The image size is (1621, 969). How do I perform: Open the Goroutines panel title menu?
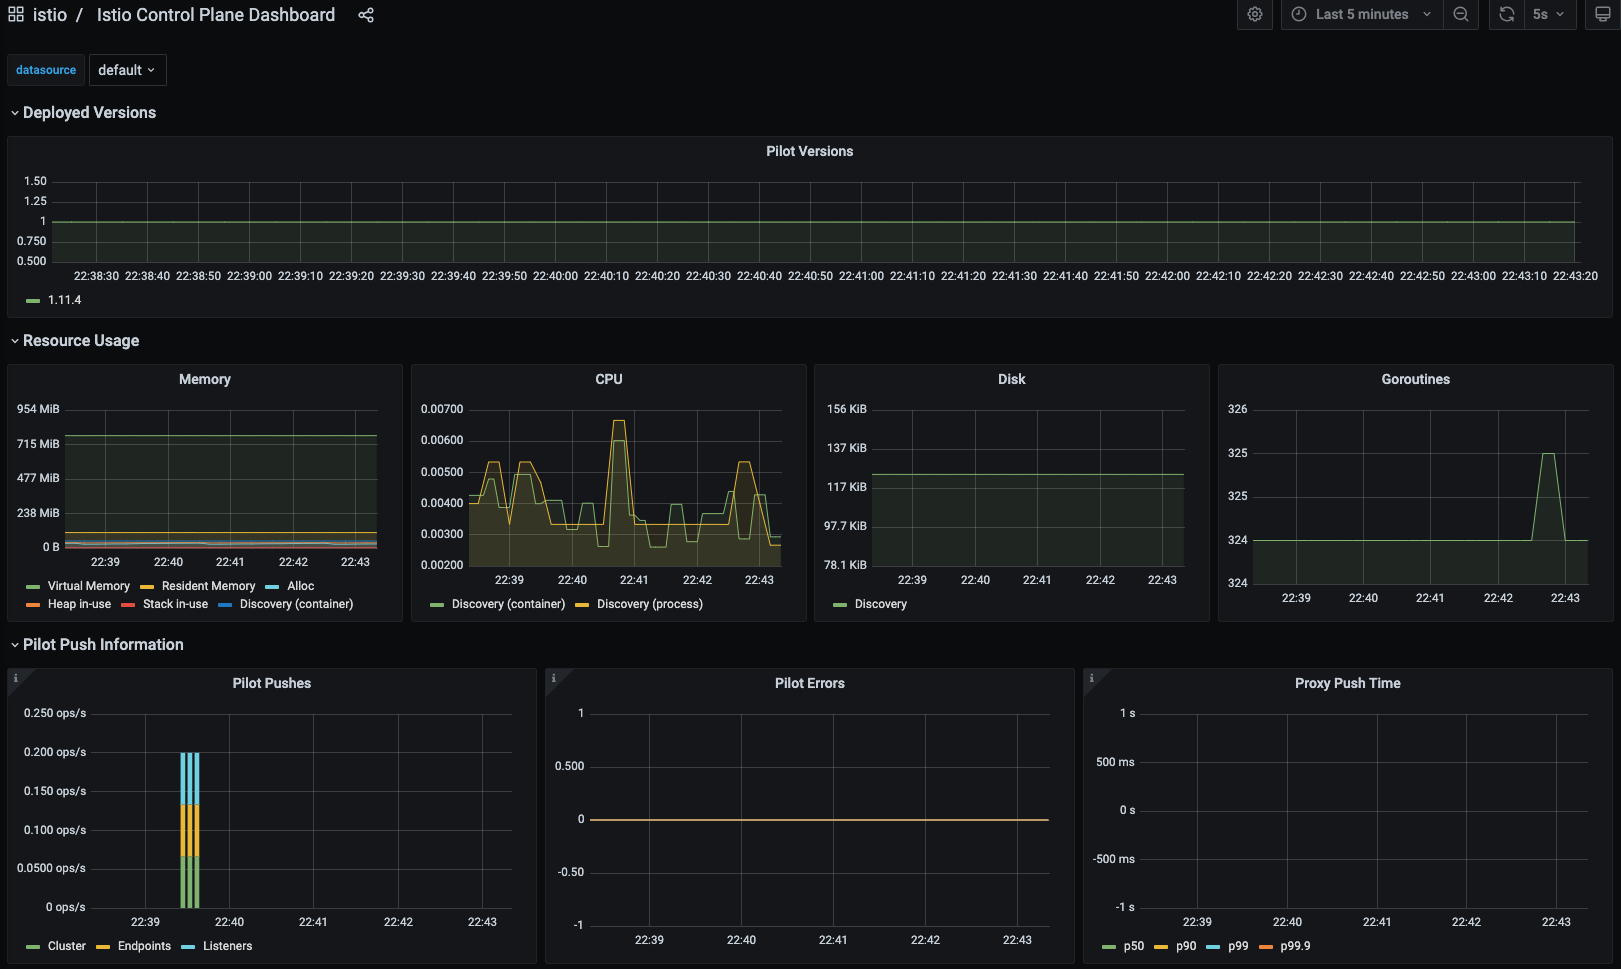1416,380
